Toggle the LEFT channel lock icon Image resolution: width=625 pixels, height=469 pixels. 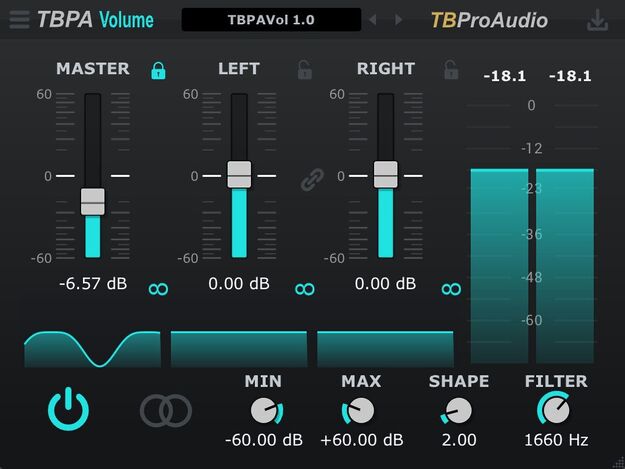click(x=305, y=70)
